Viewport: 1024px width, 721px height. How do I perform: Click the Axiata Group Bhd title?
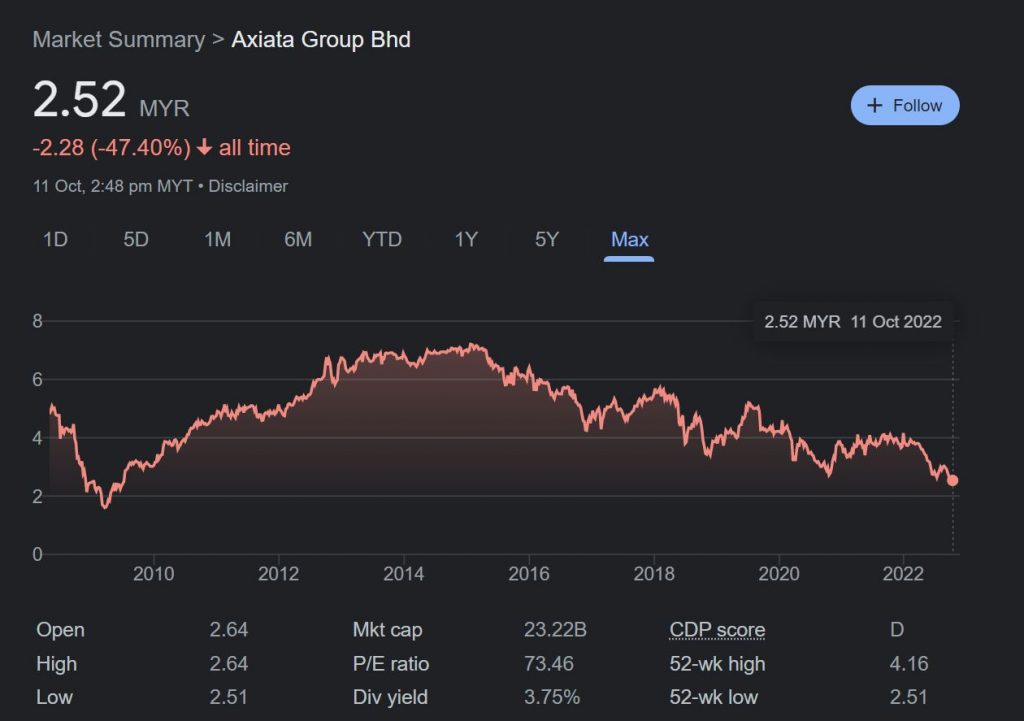coord(321,40)
